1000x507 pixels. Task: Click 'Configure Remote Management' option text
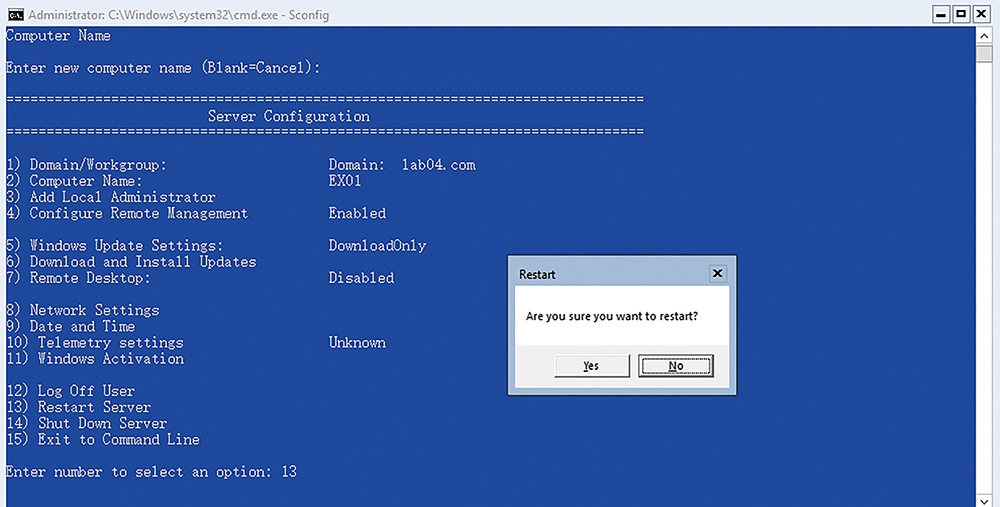pyautogui.click(x=138, y=214)
